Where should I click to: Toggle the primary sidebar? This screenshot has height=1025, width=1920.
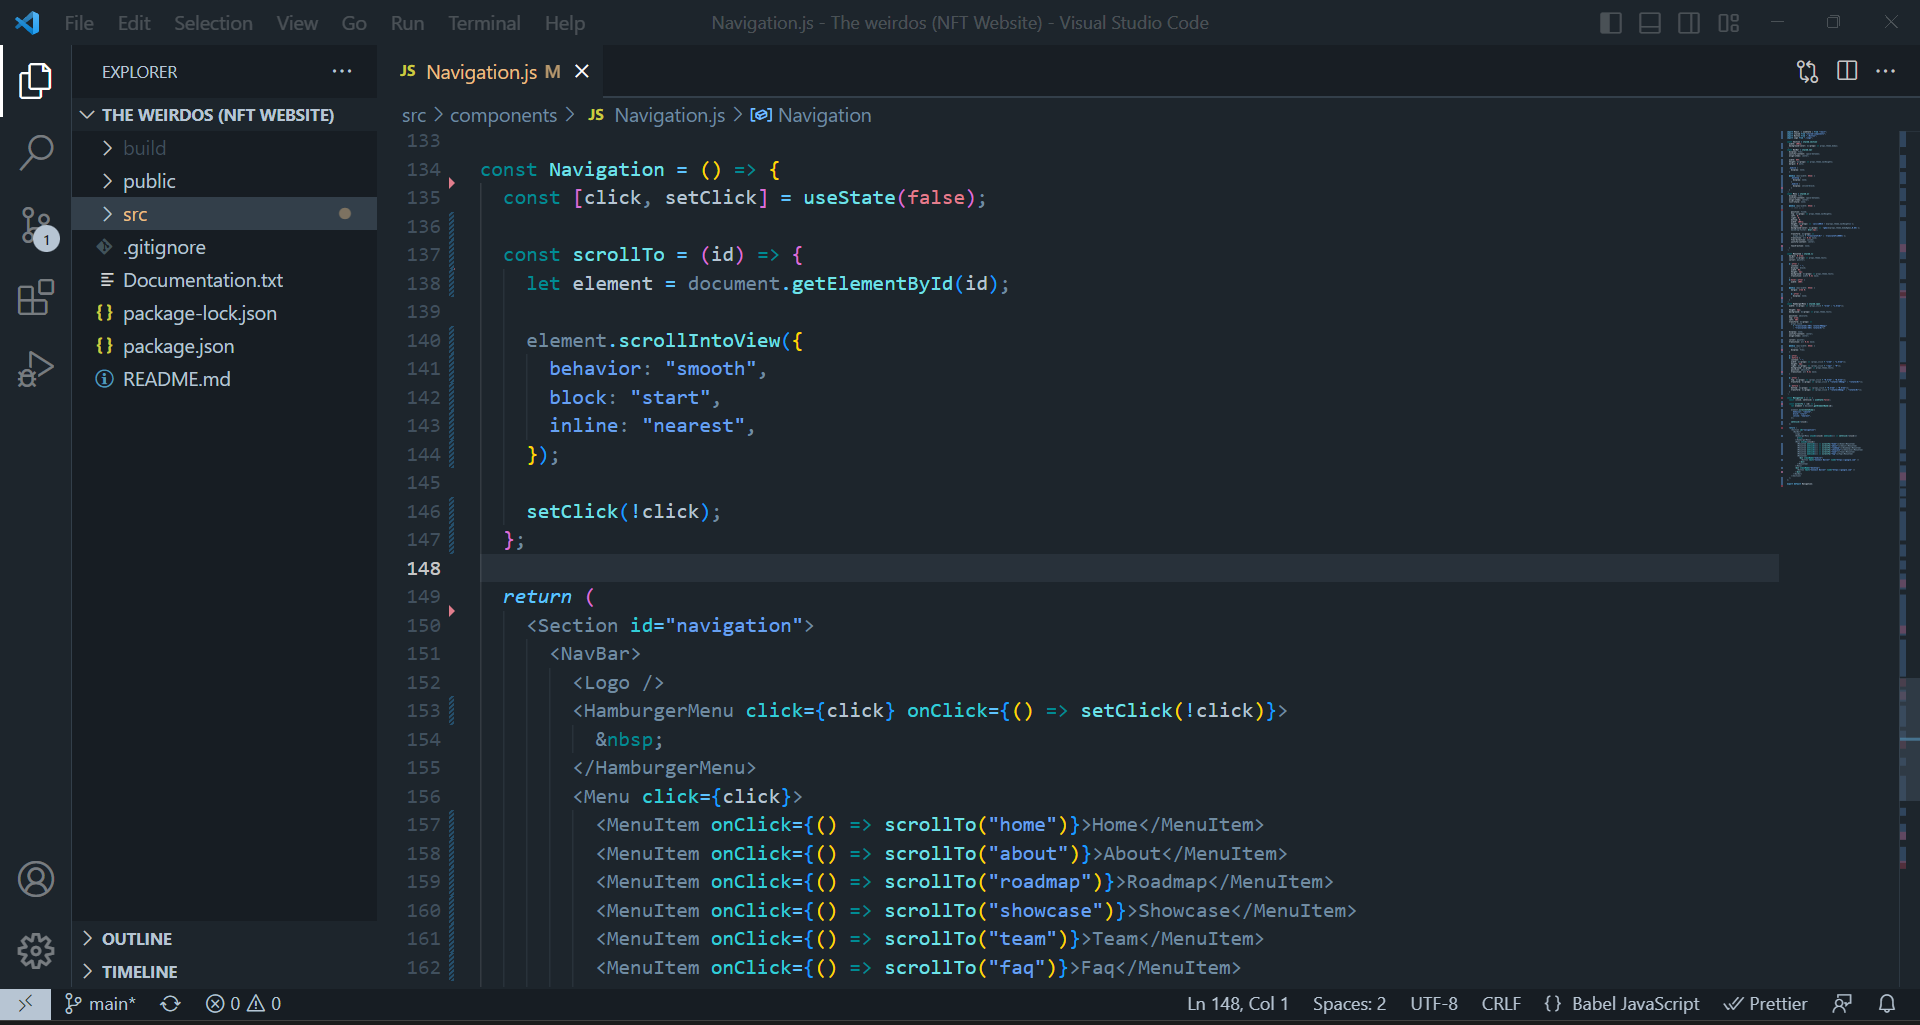click(1611, 22)
